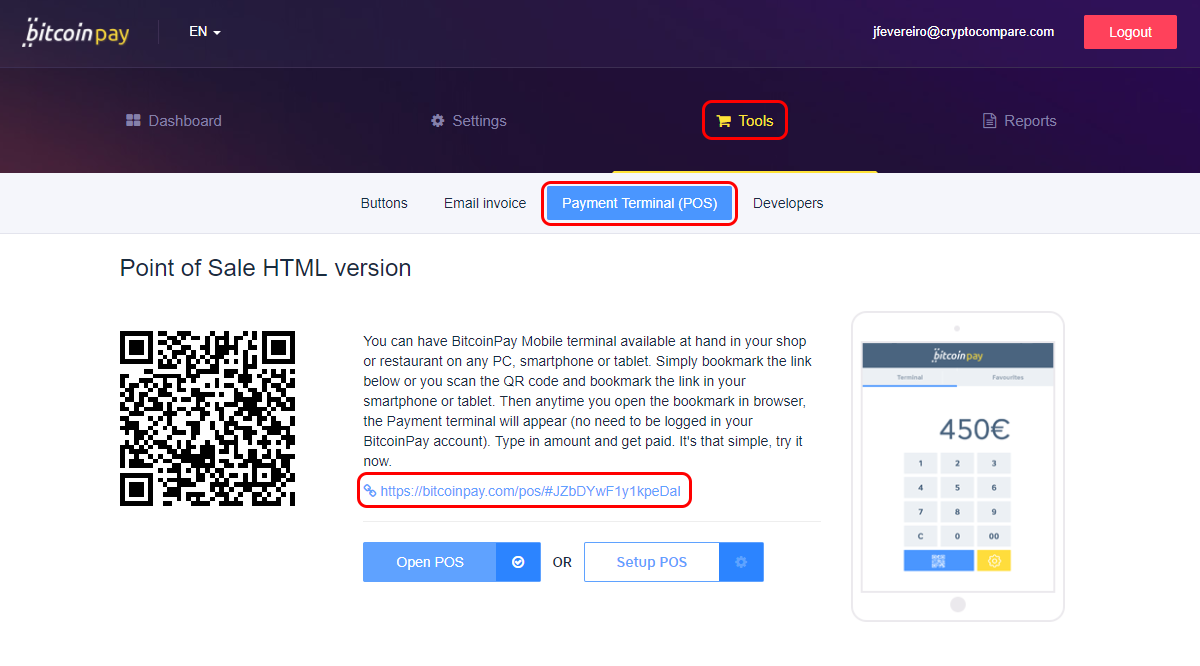Click the "Point of Sale HTML version" heading
Screen dimensions: 1200x666
click(266, 268)
